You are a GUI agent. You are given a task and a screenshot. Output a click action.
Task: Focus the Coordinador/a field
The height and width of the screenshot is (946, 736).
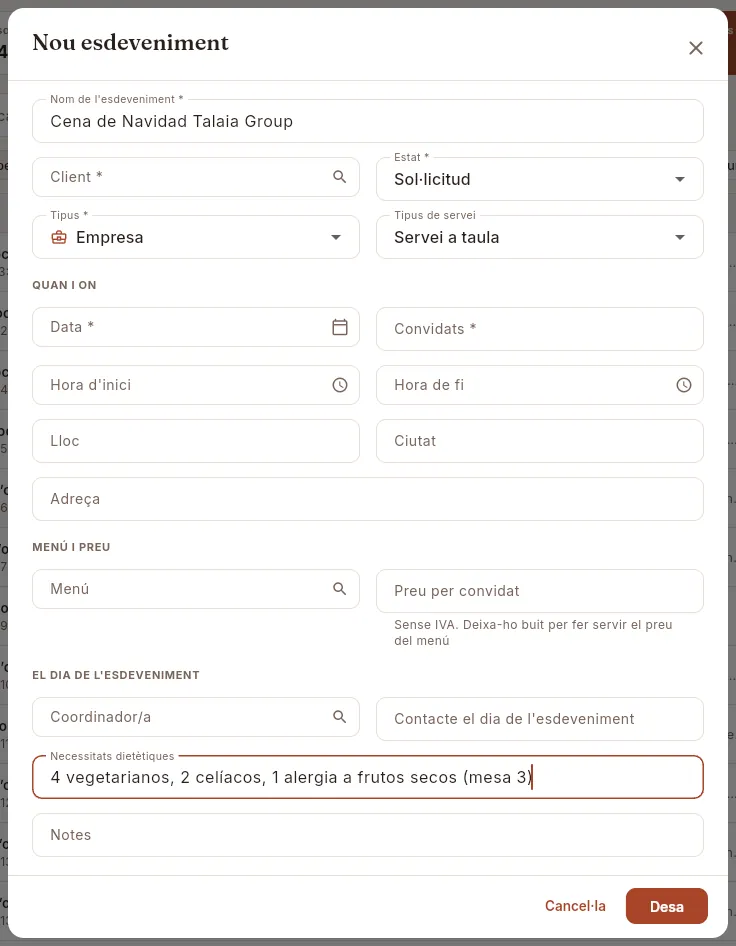[195, 717]
